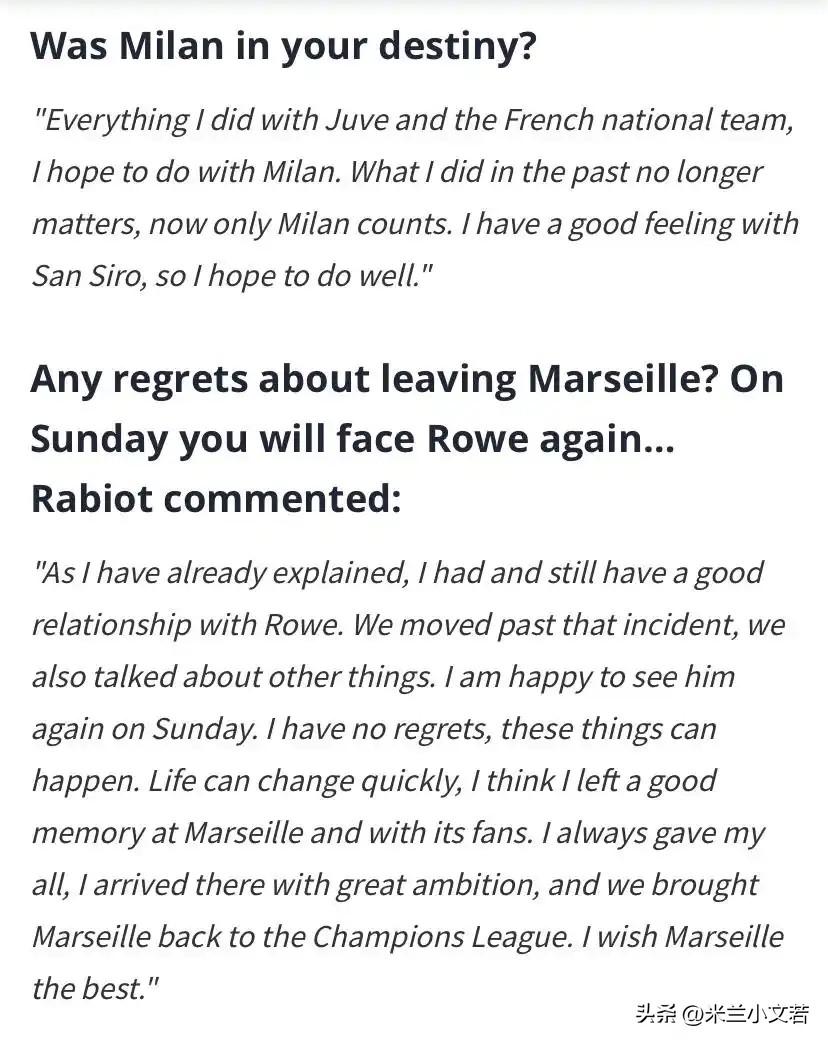Click the 'Rabiot commented:' heading line
828x1043 pixels.
pyautogui.click(x=216, y=499)
